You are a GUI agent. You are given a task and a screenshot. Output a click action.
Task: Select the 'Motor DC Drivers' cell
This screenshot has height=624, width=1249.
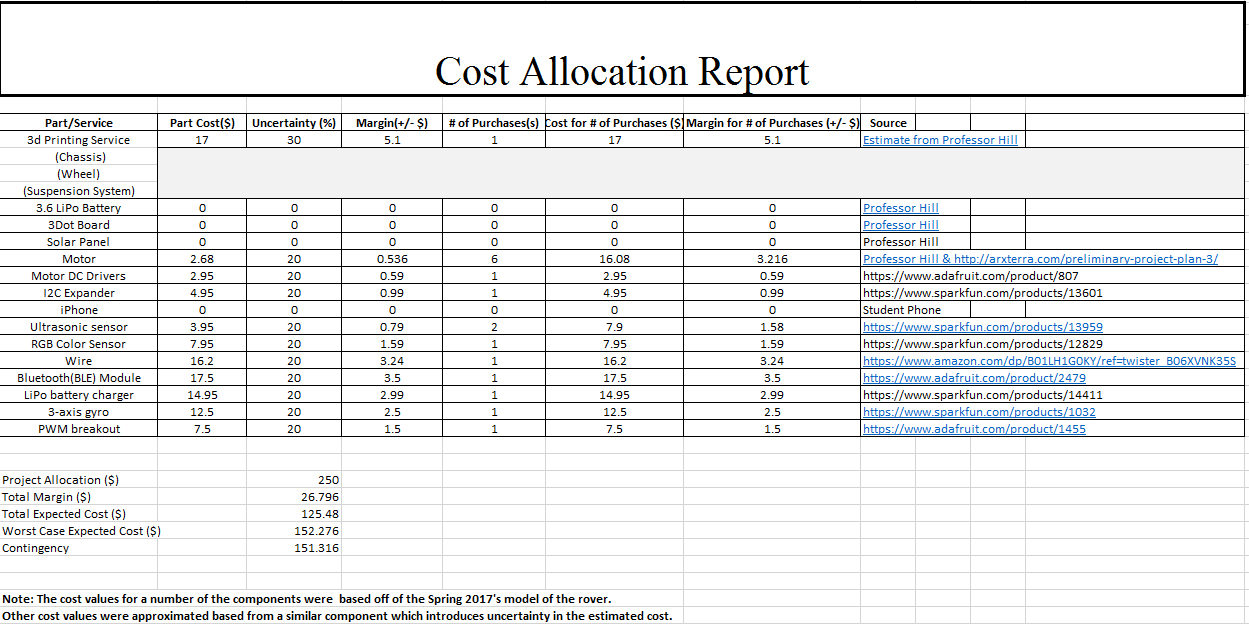click(x=79, y=276)
